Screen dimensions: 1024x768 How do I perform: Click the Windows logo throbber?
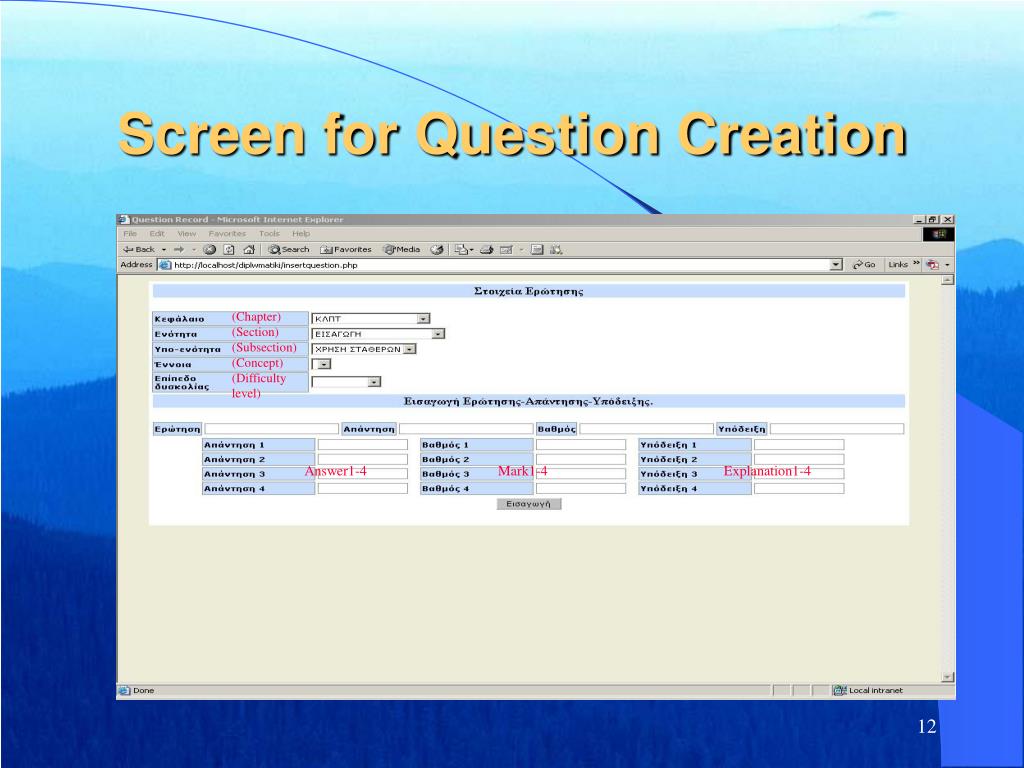pos(938,234)
